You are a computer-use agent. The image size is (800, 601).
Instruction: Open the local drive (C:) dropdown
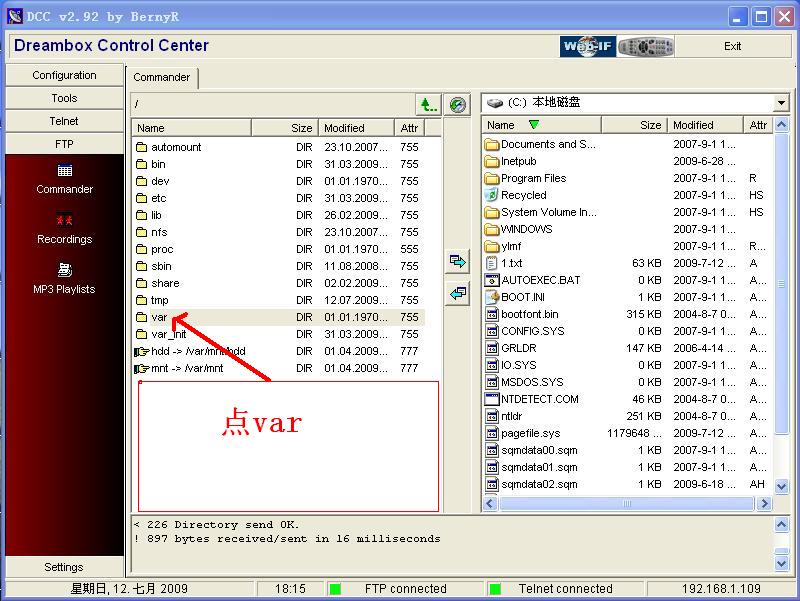coord(780,103)
